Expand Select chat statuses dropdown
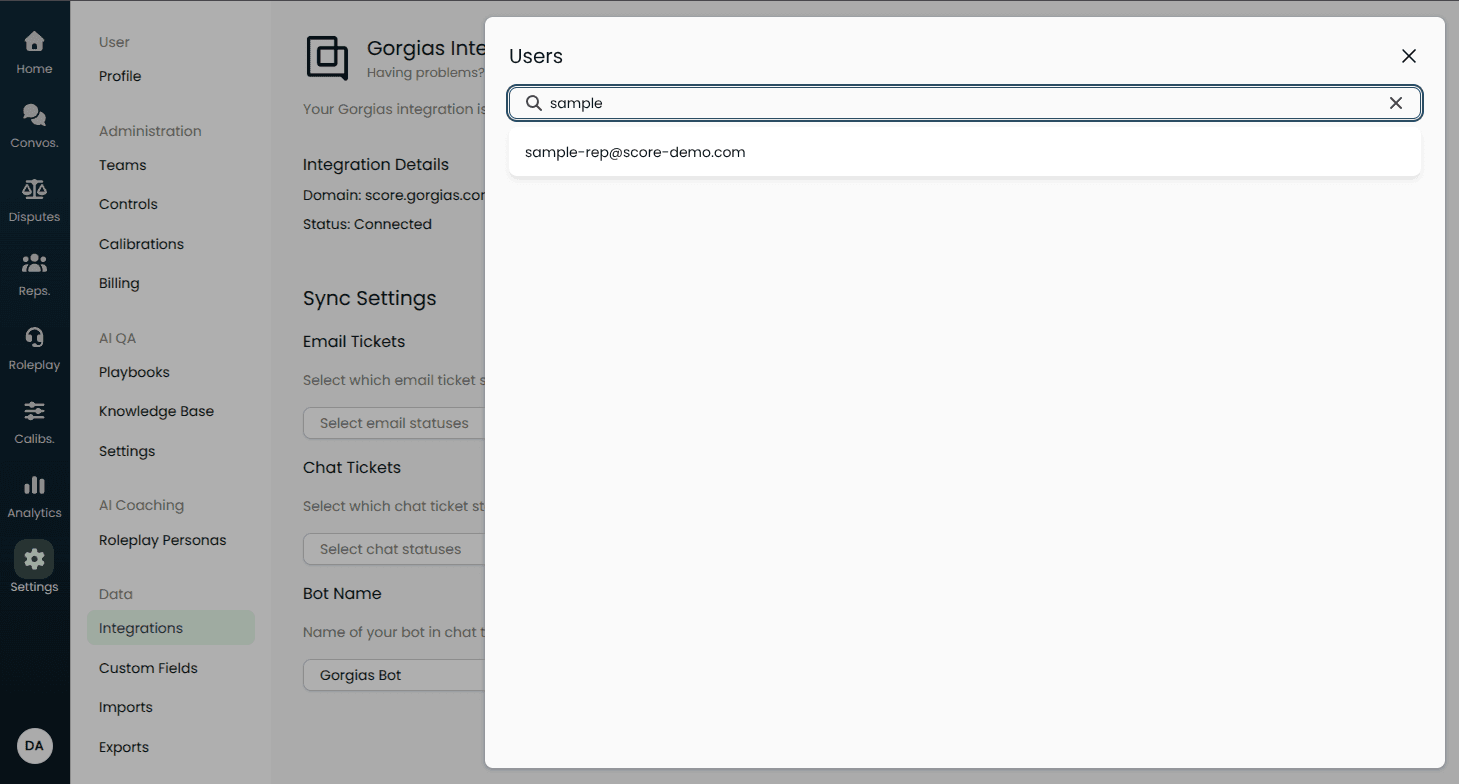Viewport: 1459px width, 784px height. (394, 549)
